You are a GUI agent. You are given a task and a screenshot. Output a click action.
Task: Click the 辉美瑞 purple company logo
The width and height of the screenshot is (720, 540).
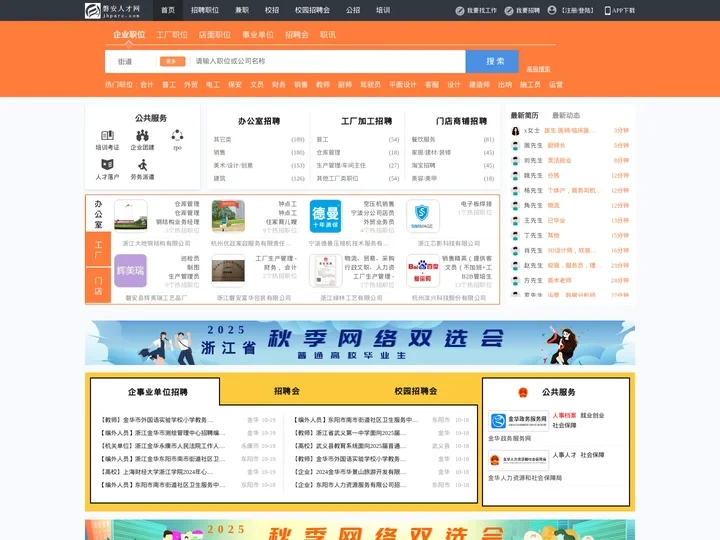(130, 270)
